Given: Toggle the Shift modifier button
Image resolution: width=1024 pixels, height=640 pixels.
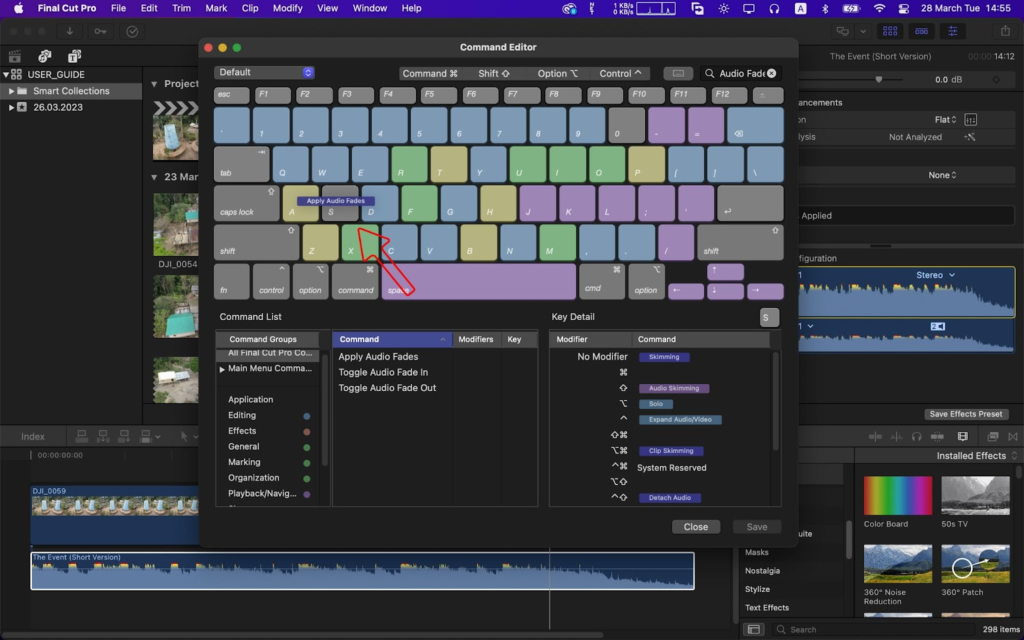Looking at the screenshot, I should point(494,73).
